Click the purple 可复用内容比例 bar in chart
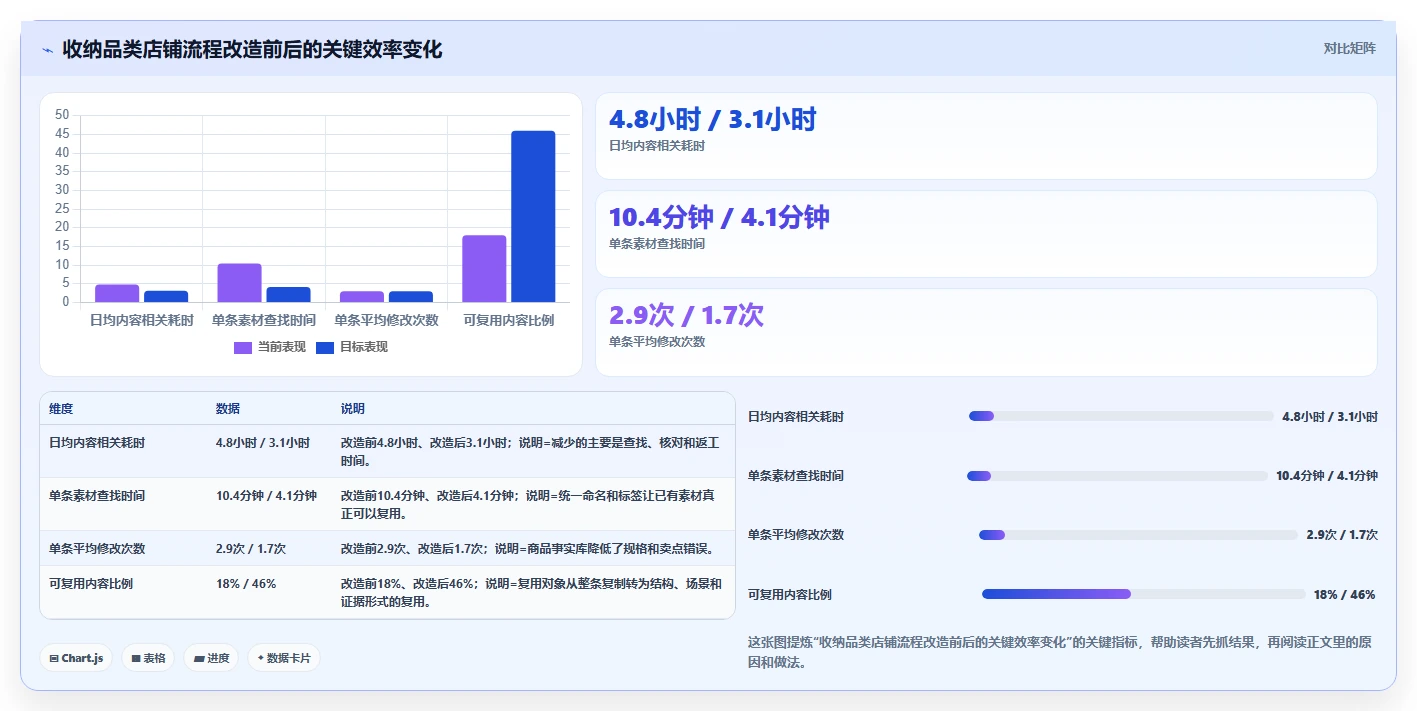 [484, 268]
